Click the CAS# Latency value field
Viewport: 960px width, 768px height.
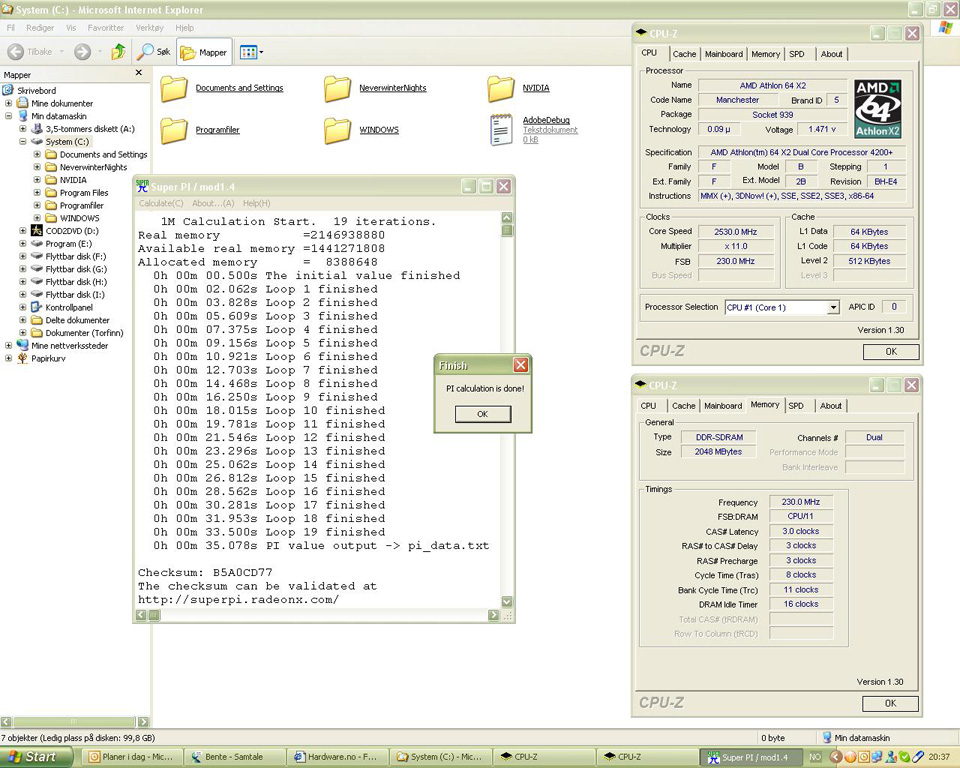coord(801,531)
